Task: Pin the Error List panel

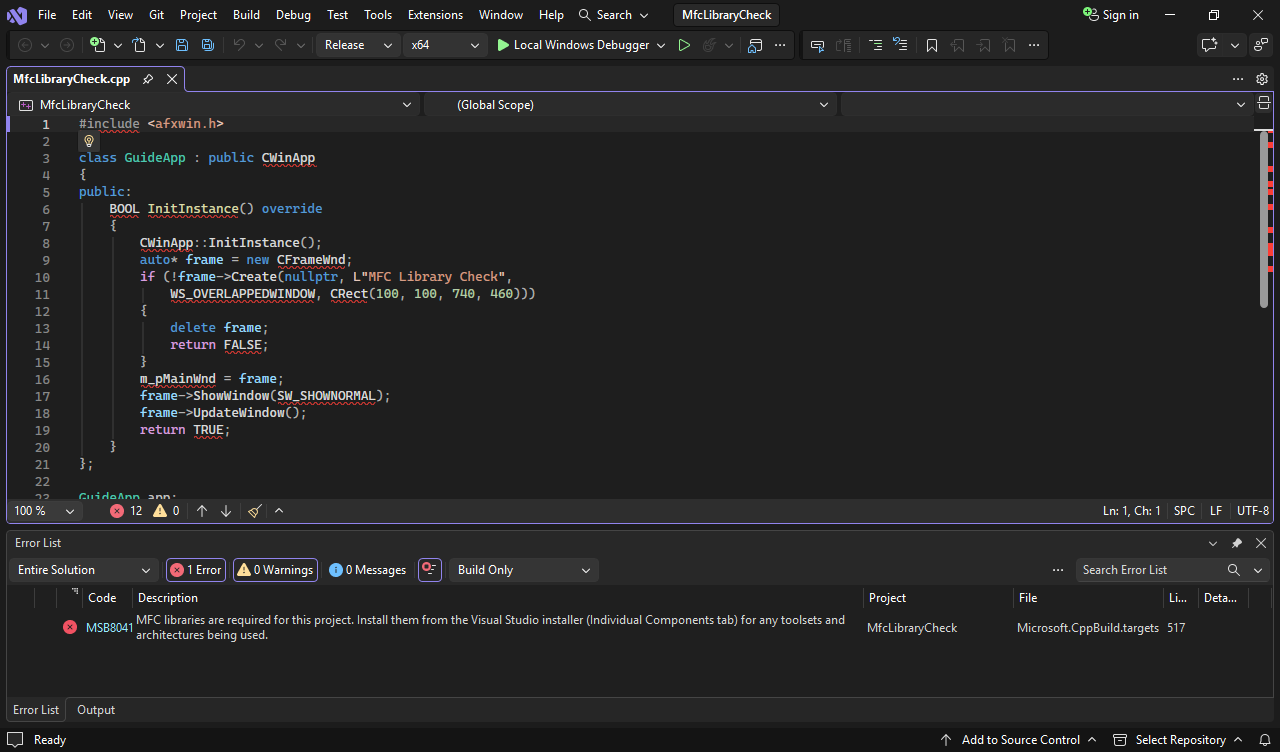Action: 1237,543
